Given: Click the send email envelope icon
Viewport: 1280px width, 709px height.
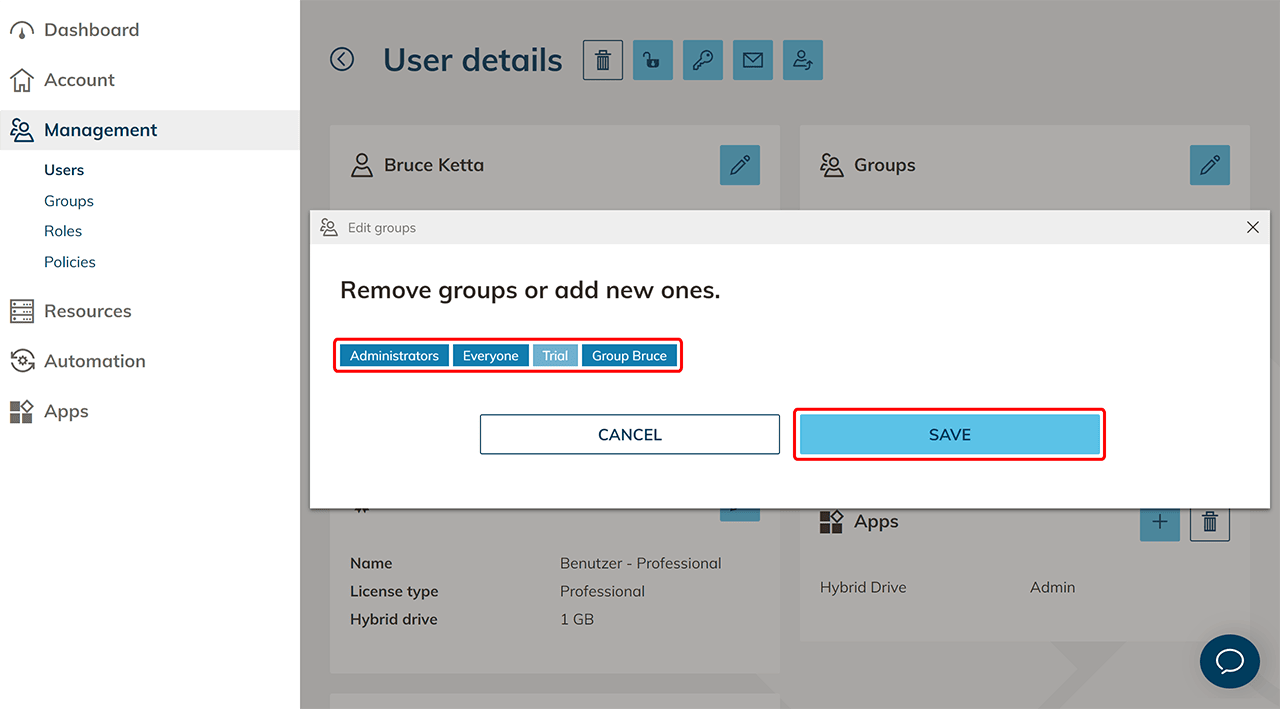Looking at the screenshot, I should tap(753, 60).
